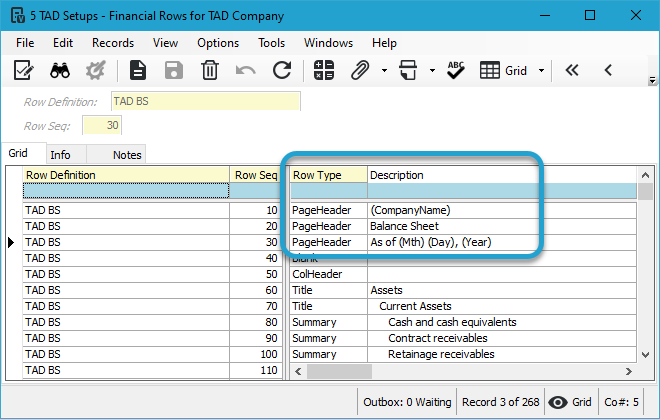Image resolution: width=660 pixels, height=419 pixels.
Task: Expand the printer dropdown arrow
Action: [x=432, y=70]
